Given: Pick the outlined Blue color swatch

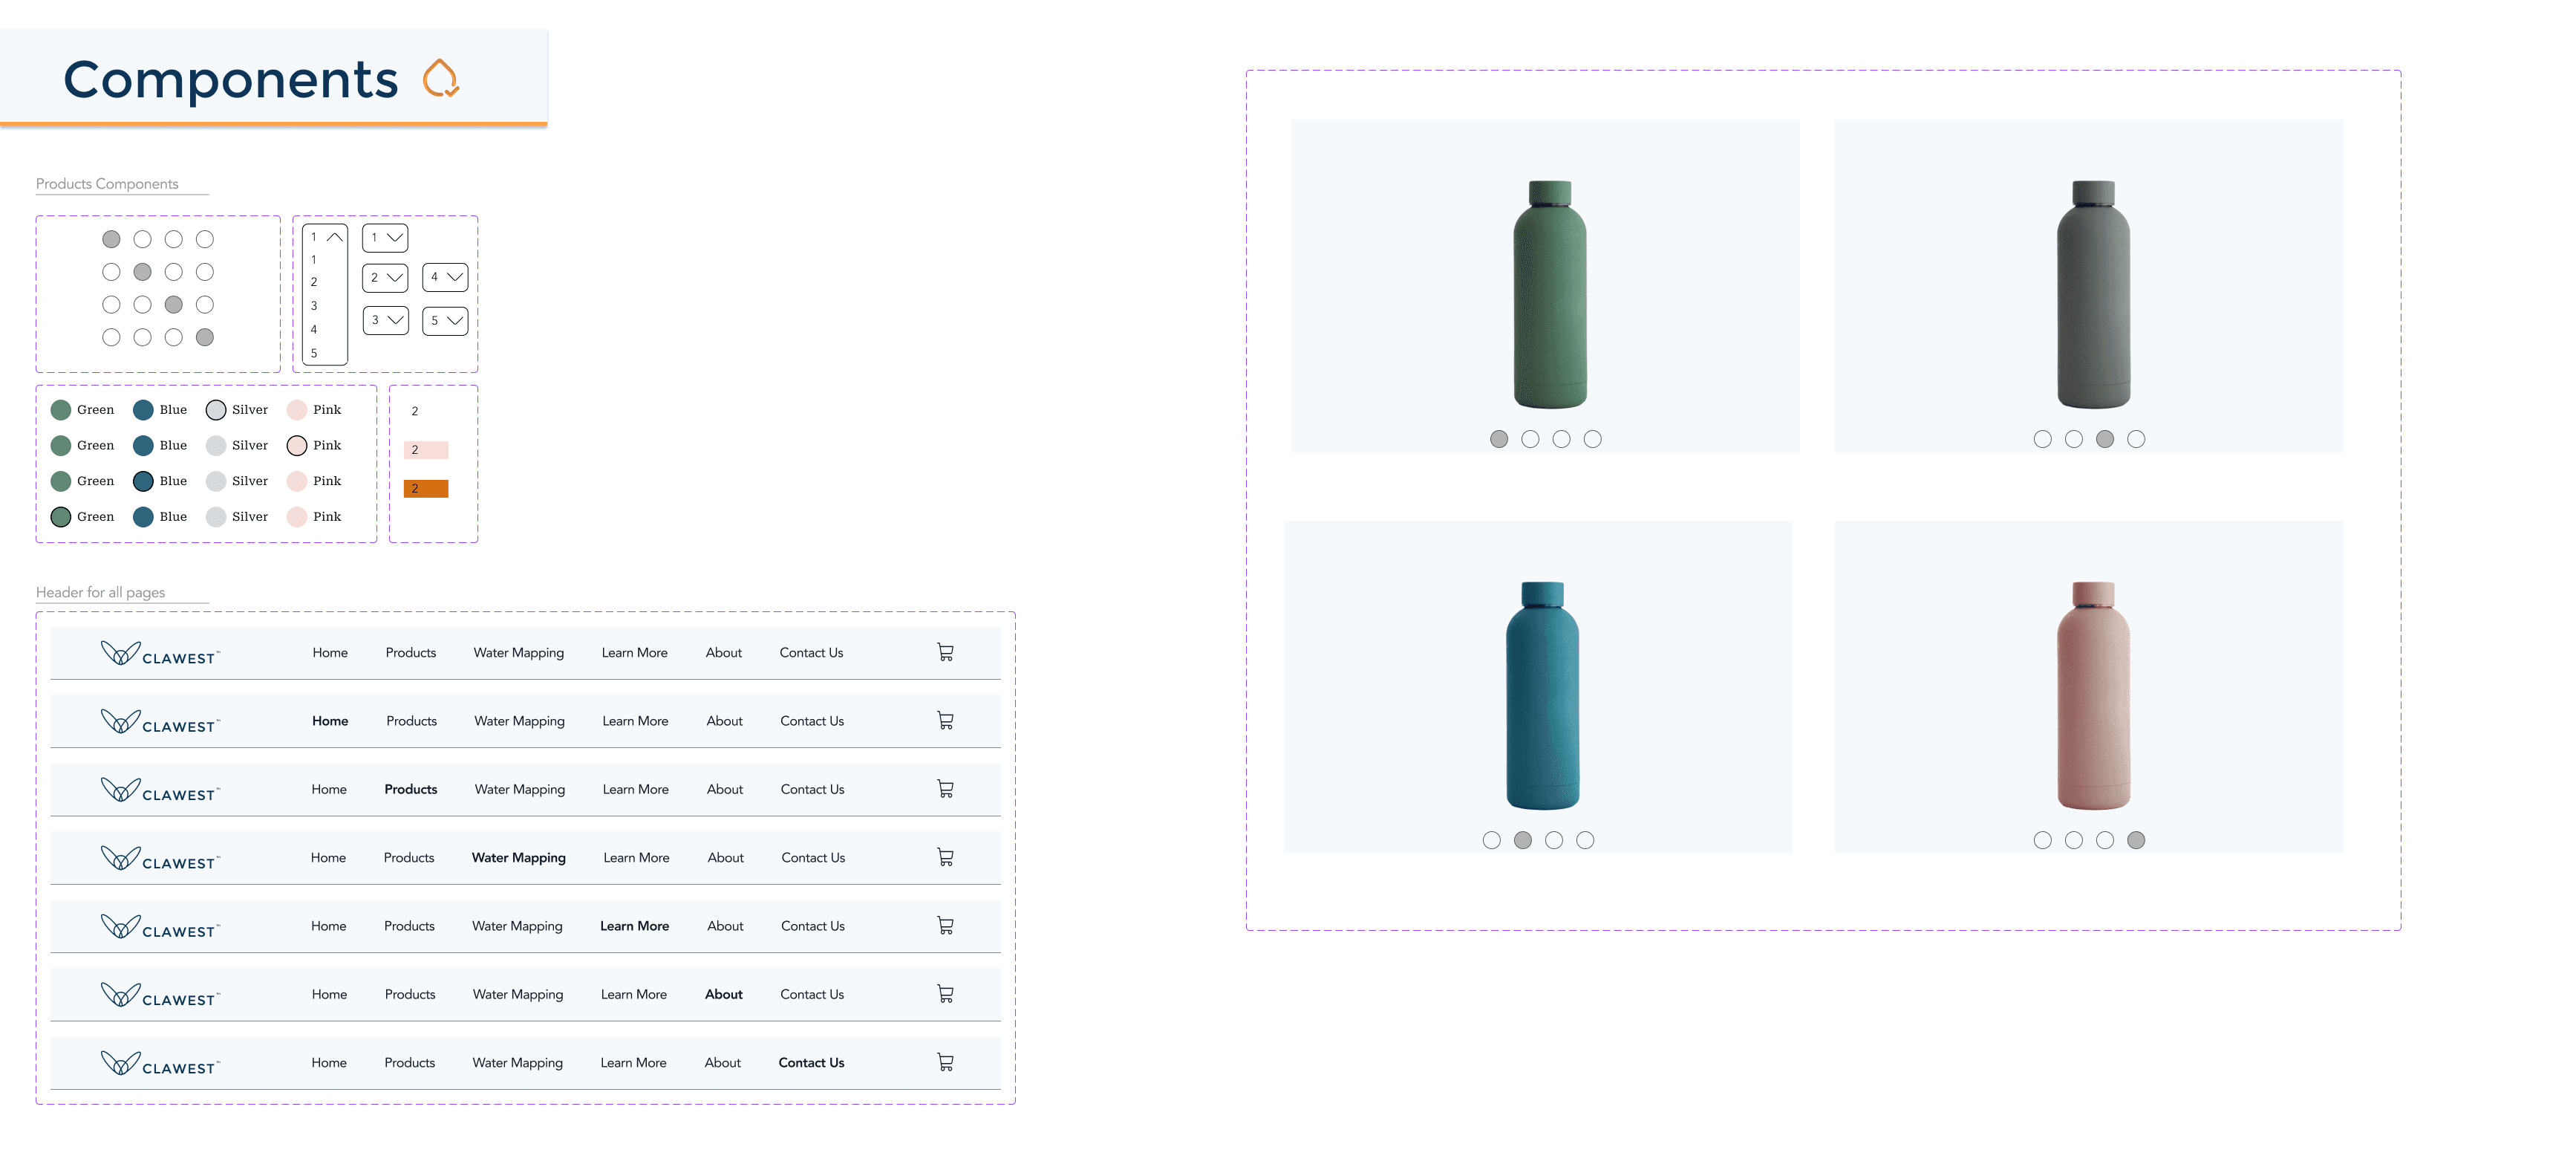Looking at the screenshot, I should point(143,481).
